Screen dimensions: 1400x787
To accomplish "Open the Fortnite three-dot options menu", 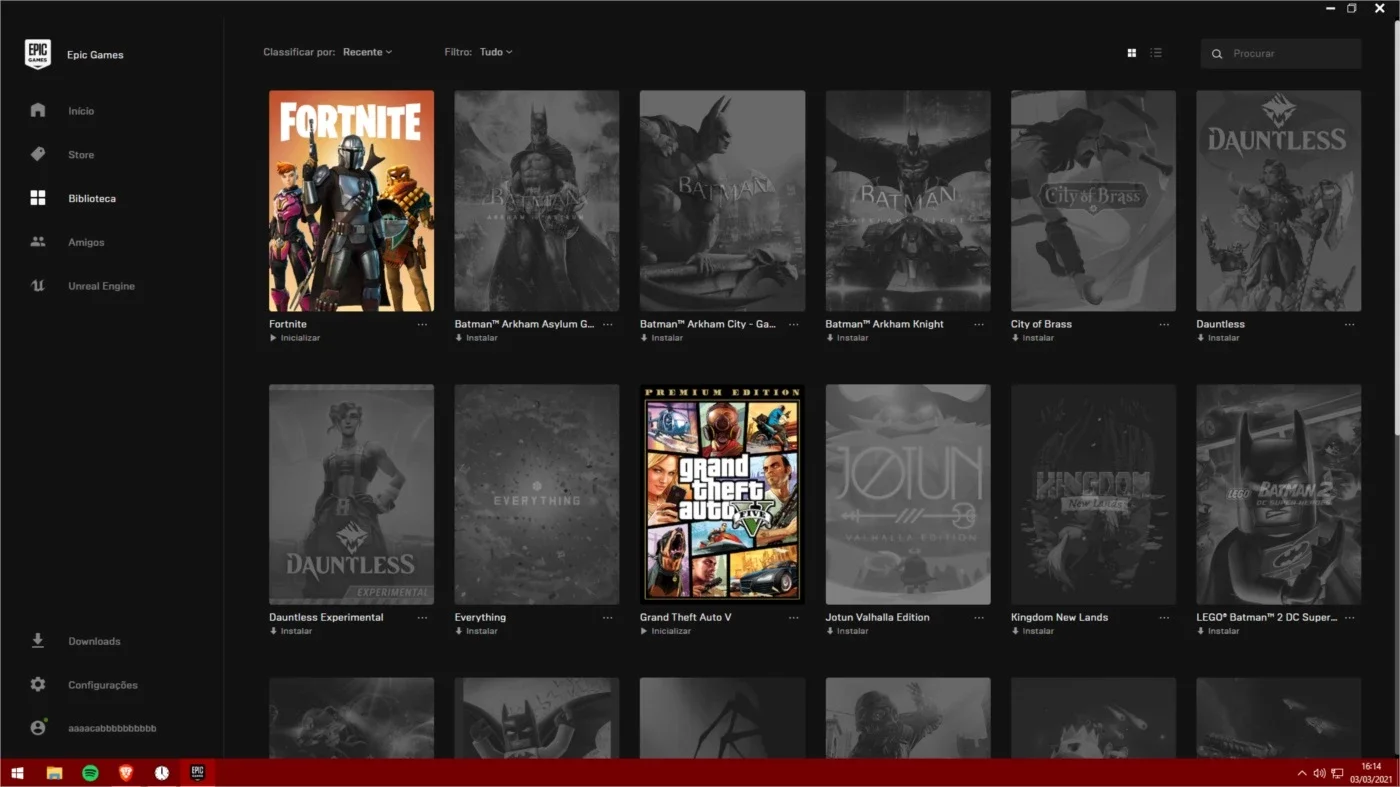I will (x=422, y=325).
